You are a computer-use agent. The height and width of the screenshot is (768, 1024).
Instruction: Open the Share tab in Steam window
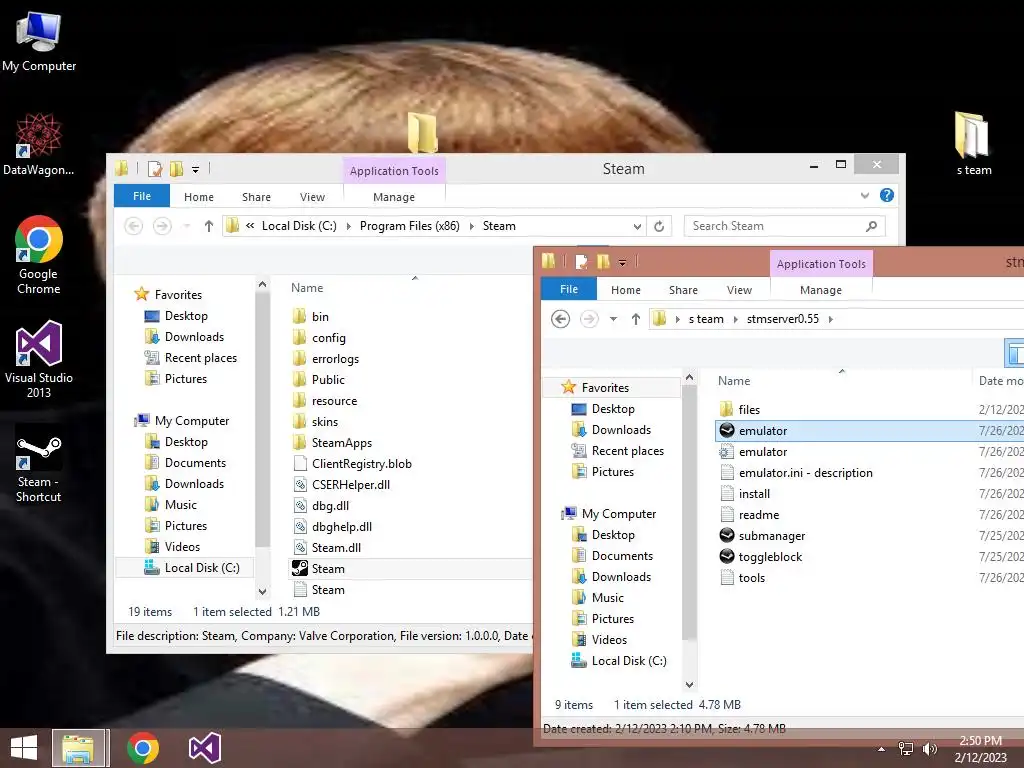(256, 197)
